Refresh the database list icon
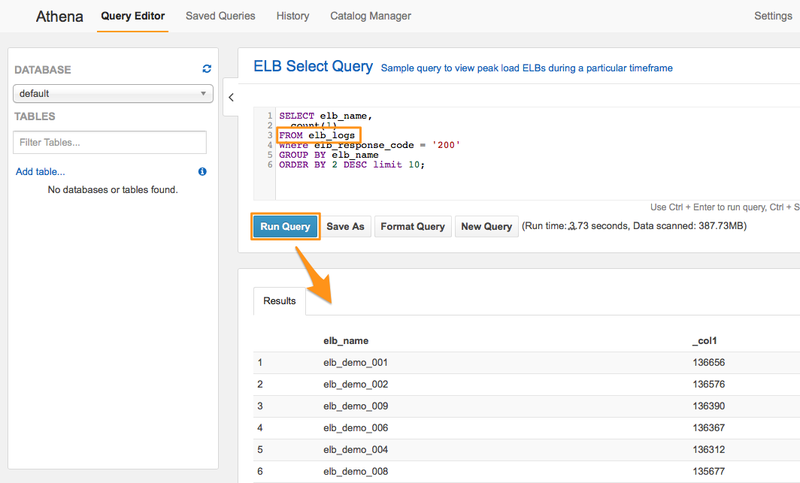This screenshot has width=800, height=483. pyautogui.click(x=207, y=69)
